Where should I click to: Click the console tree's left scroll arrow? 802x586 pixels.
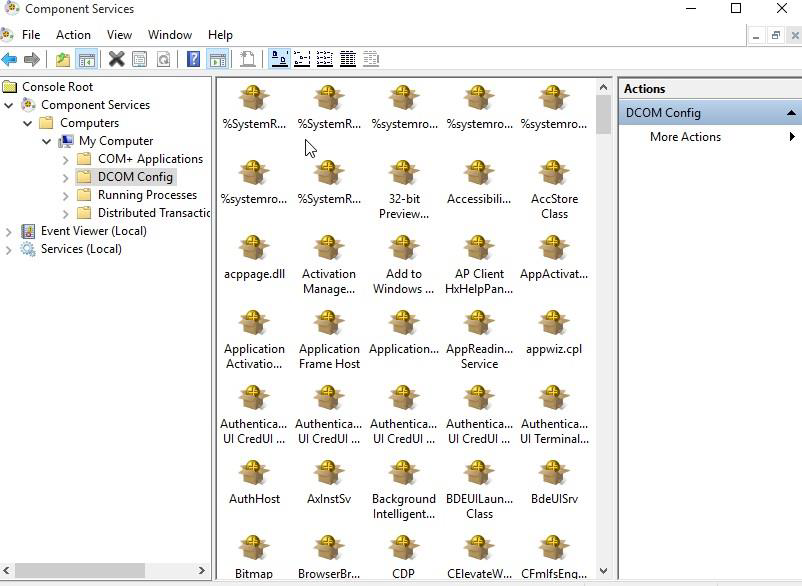point(7,570)
